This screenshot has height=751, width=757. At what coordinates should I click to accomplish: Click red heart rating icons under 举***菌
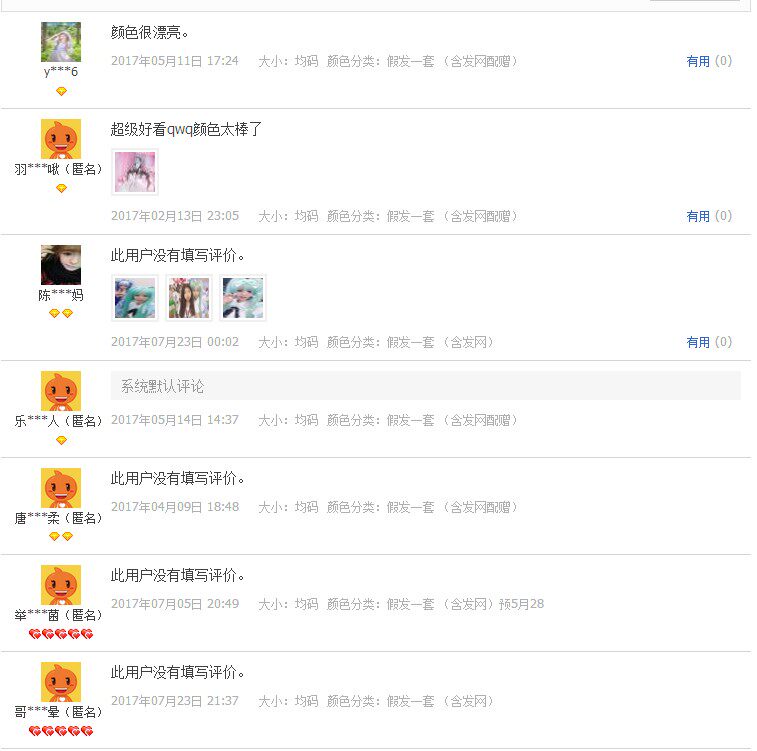[61, 634]
